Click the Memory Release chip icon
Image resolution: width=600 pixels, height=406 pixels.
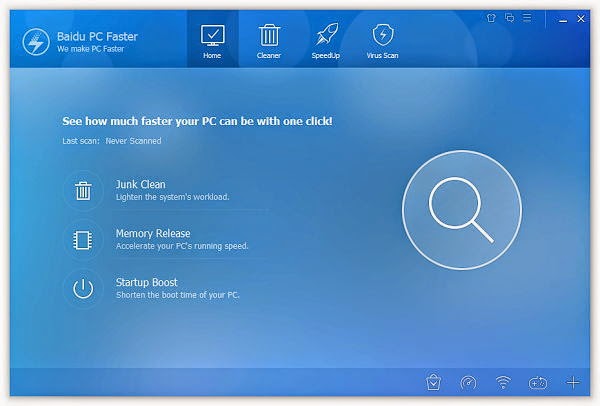coord(83,240)
